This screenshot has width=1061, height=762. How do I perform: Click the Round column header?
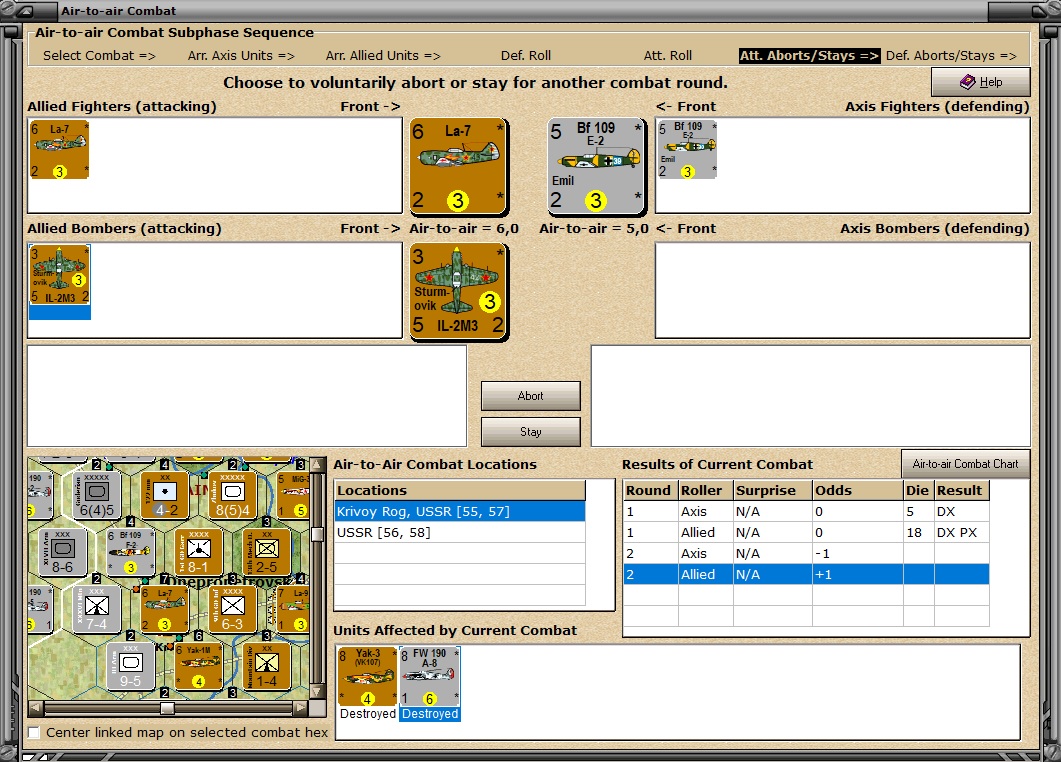point(651,491)
